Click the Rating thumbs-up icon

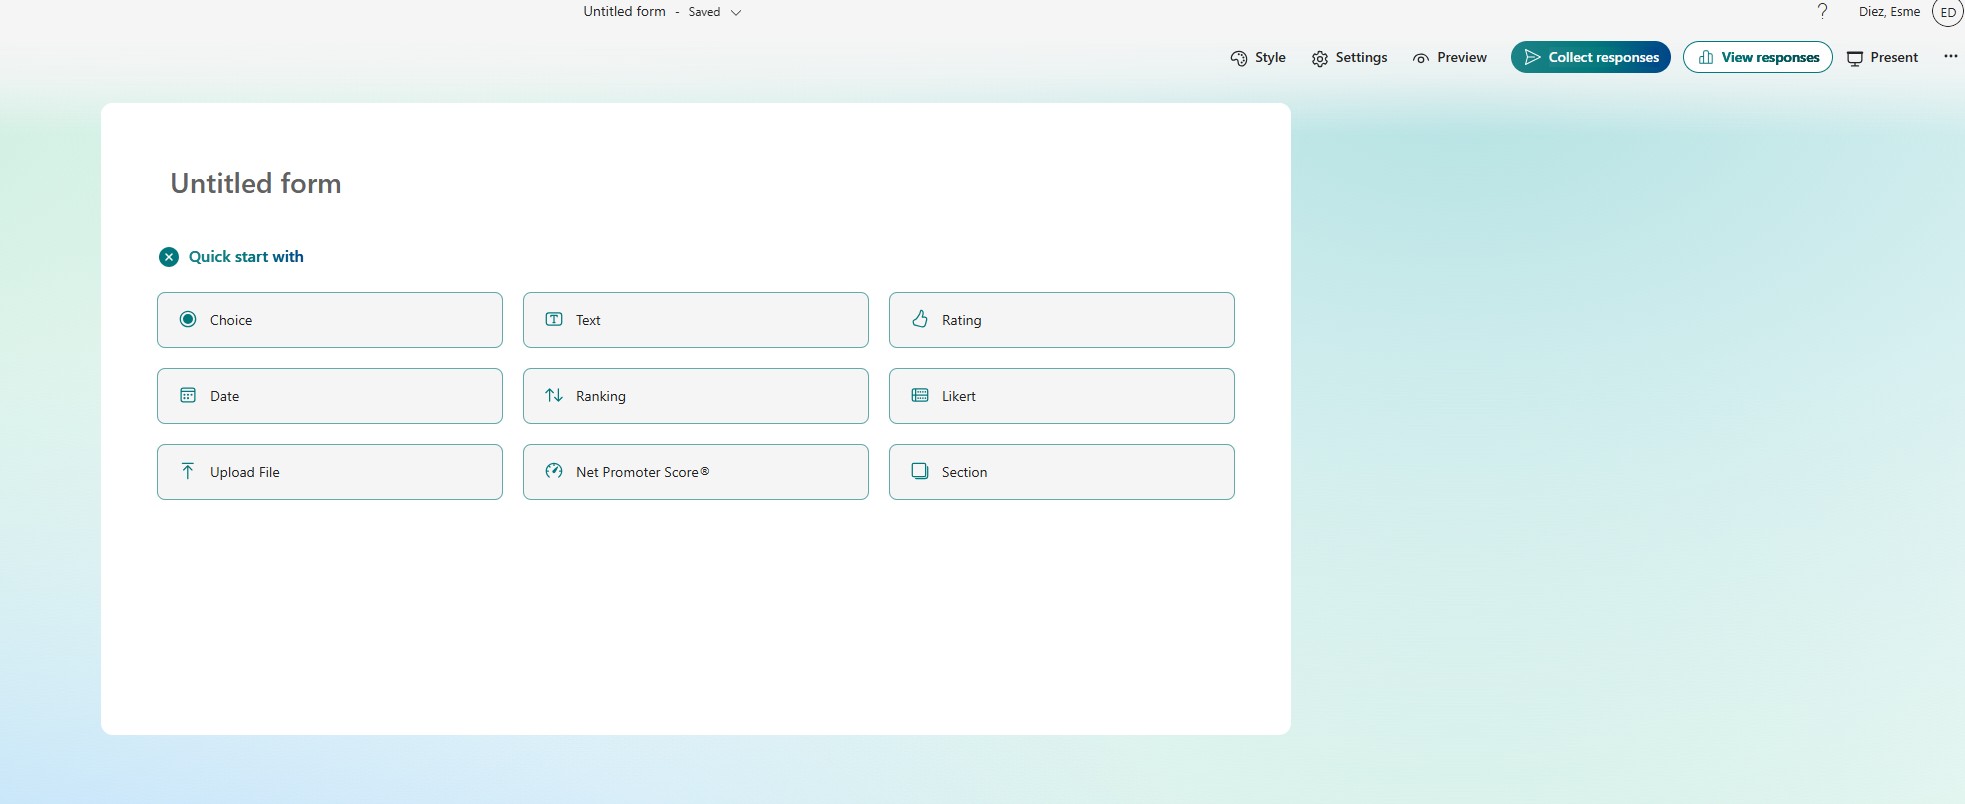coord(919,319)
